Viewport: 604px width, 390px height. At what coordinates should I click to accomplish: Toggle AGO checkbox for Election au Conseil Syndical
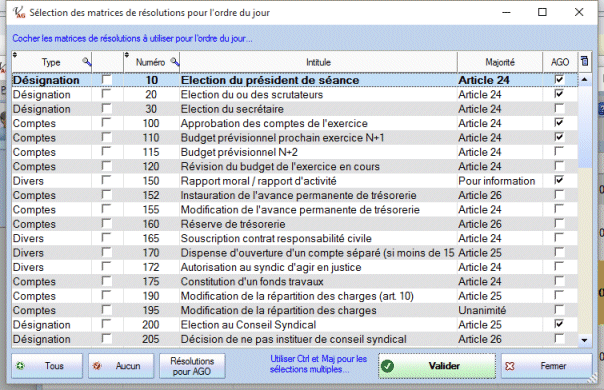pyautogui.click(x=559, y=324)
